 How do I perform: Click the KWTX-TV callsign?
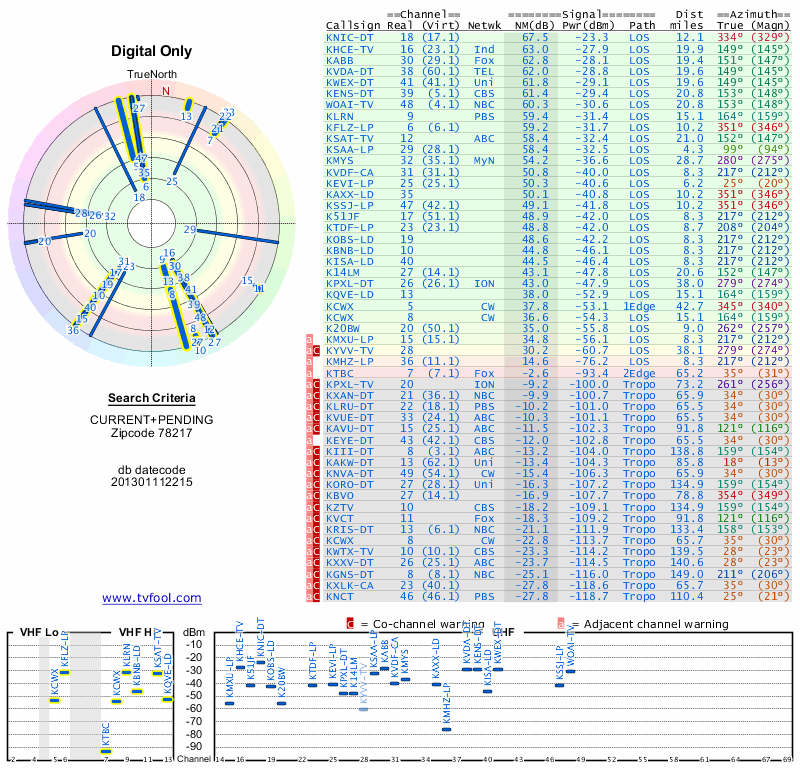click(349, 552)
